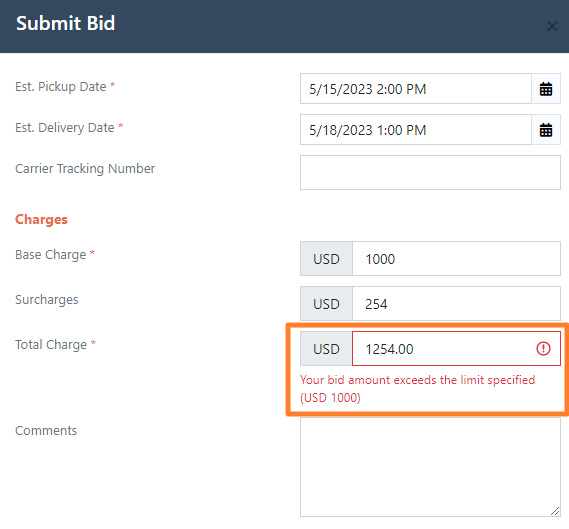The image size is (569, 529).
Task: Close the Submit Bid dialog
Action: pos(552,26)
